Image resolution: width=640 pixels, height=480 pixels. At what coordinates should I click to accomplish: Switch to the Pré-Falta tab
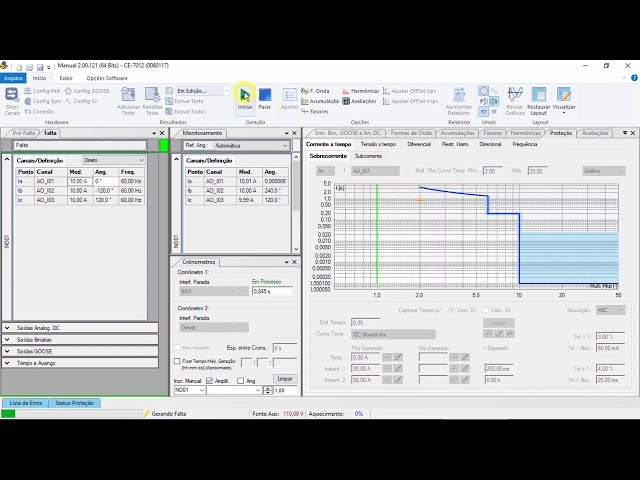tap(23, 133)
